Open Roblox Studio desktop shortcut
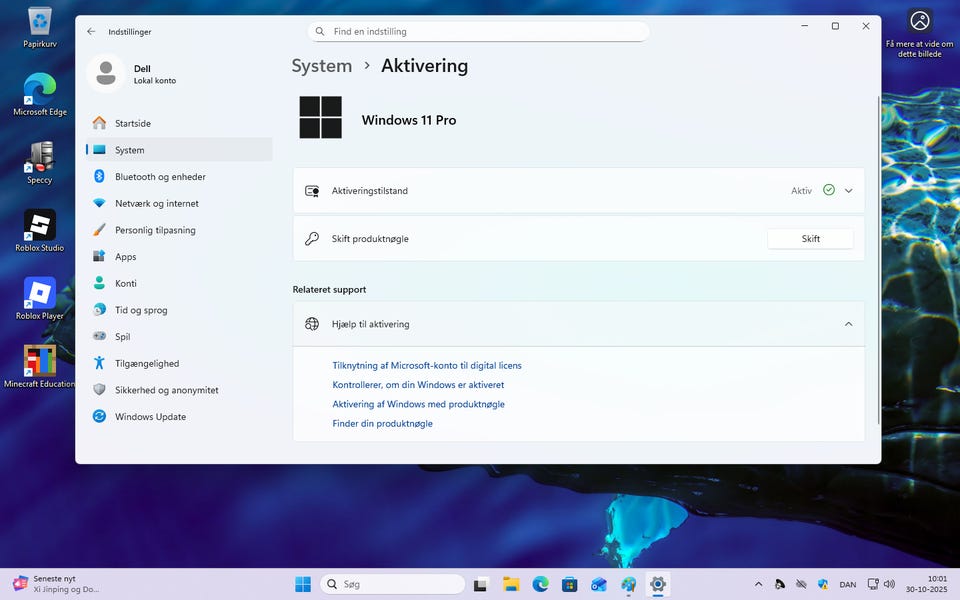960x600 pixels. [x=40, y=227]
